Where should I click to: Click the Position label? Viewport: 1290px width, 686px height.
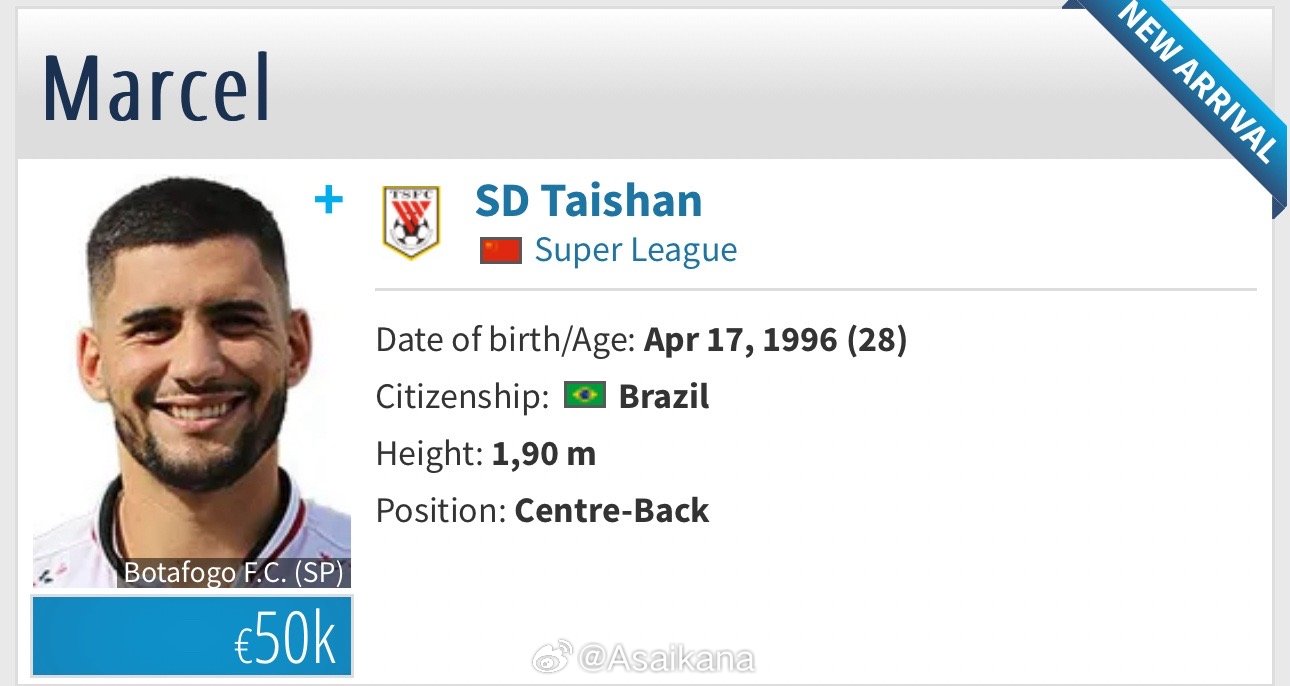click(x=441, y=511)
